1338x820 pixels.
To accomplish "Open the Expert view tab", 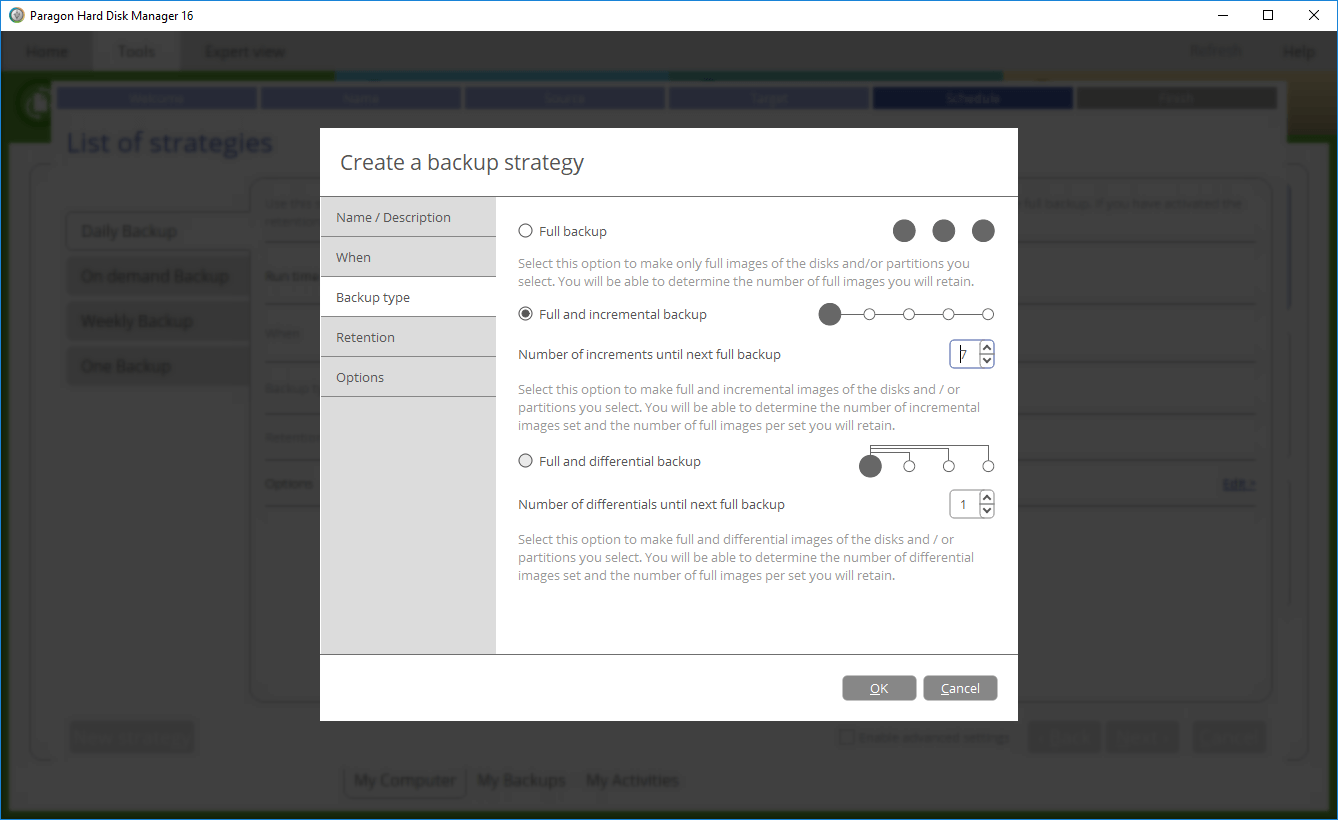I will 245,51.
